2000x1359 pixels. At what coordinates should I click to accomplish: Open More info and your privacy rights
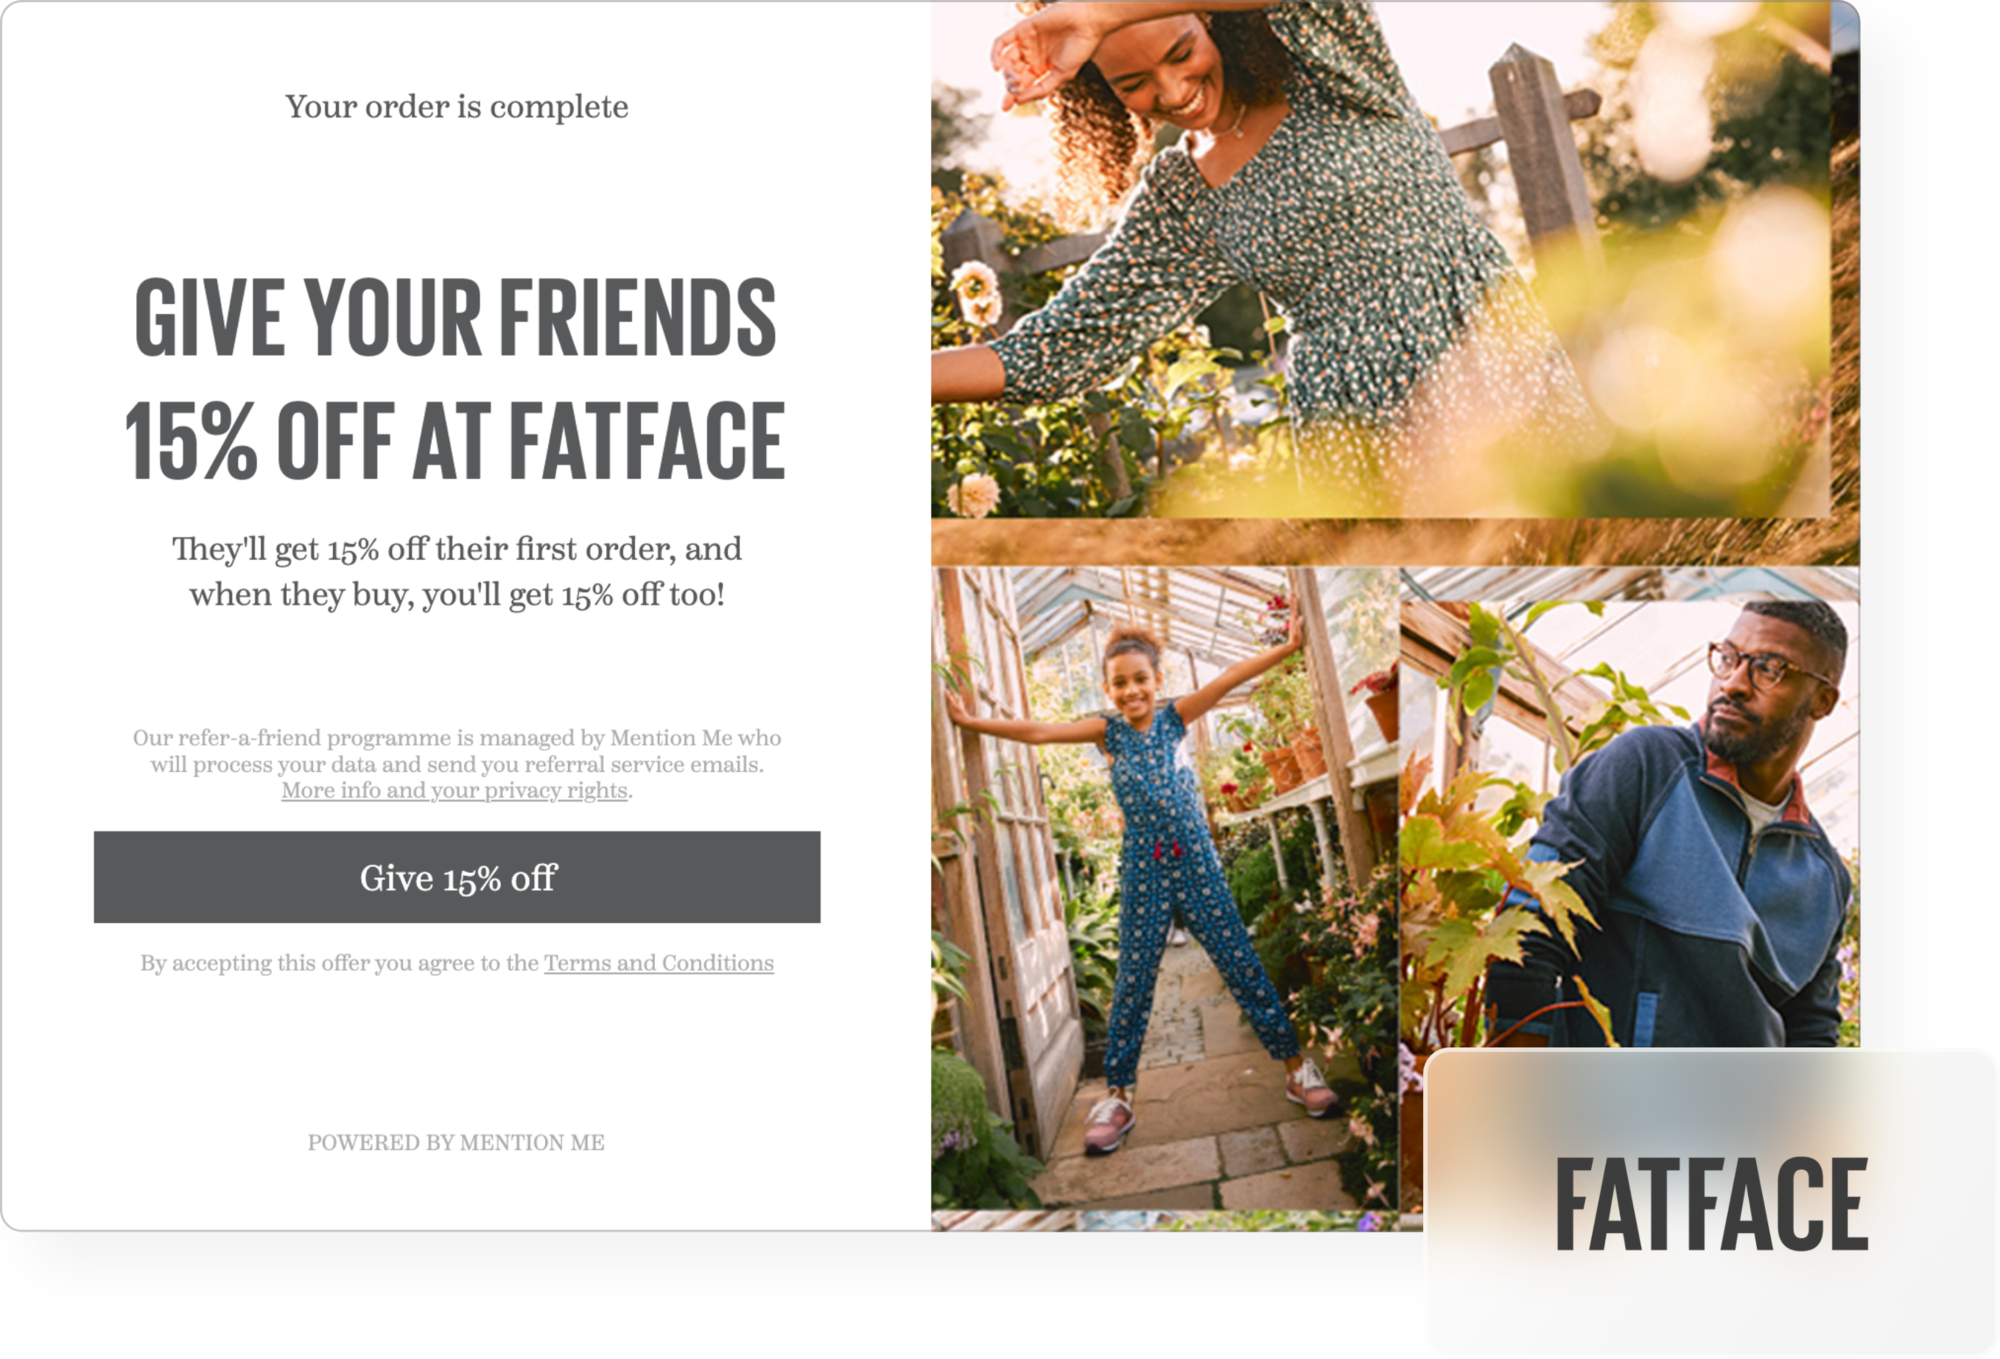[x=455, y=791]
